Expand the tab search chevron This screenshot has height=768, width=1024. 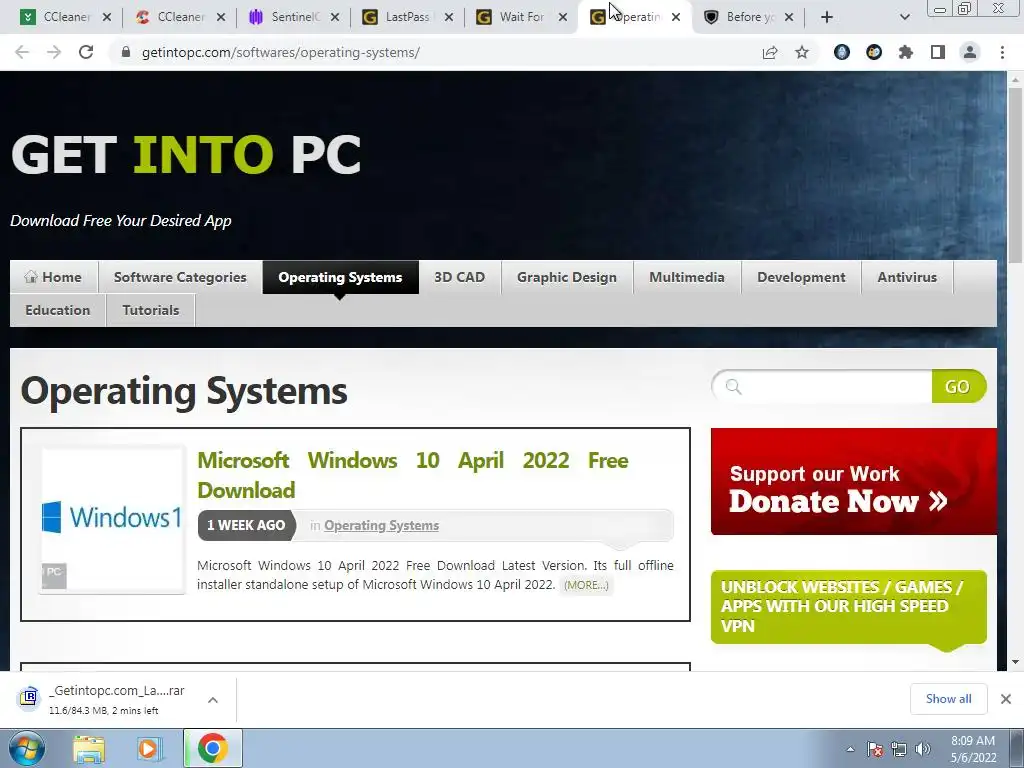[904, 17]
